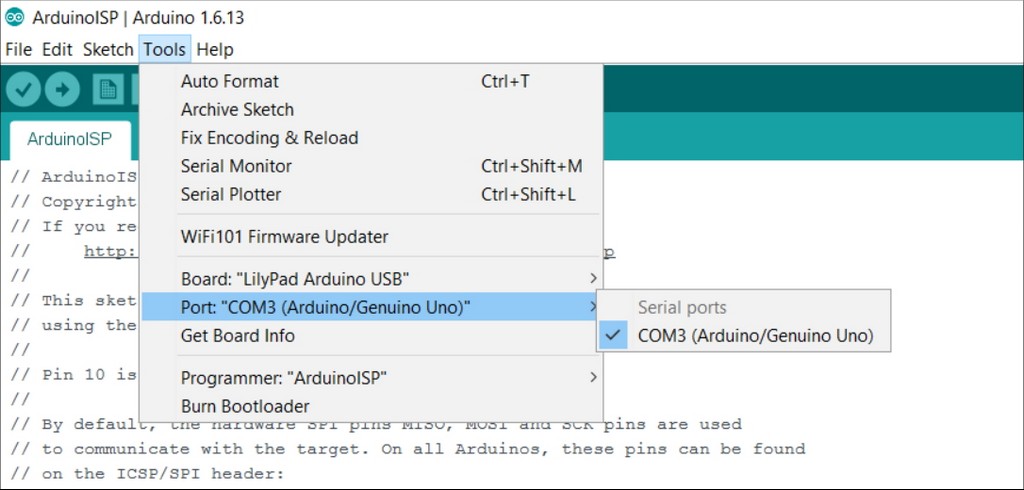Open the File menu
Image resolution: width=1024 pixels, height=490 pixels.
18,50
